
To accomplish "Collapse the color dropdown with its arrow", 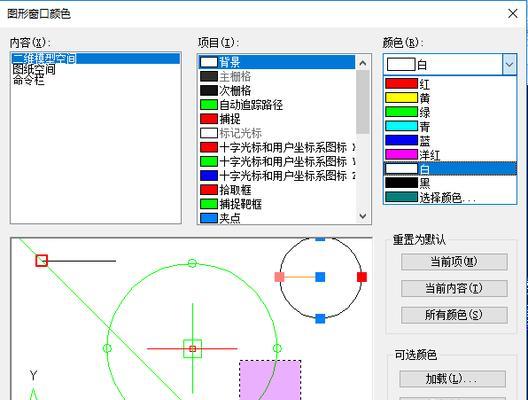I will click(x=509, y=64).
